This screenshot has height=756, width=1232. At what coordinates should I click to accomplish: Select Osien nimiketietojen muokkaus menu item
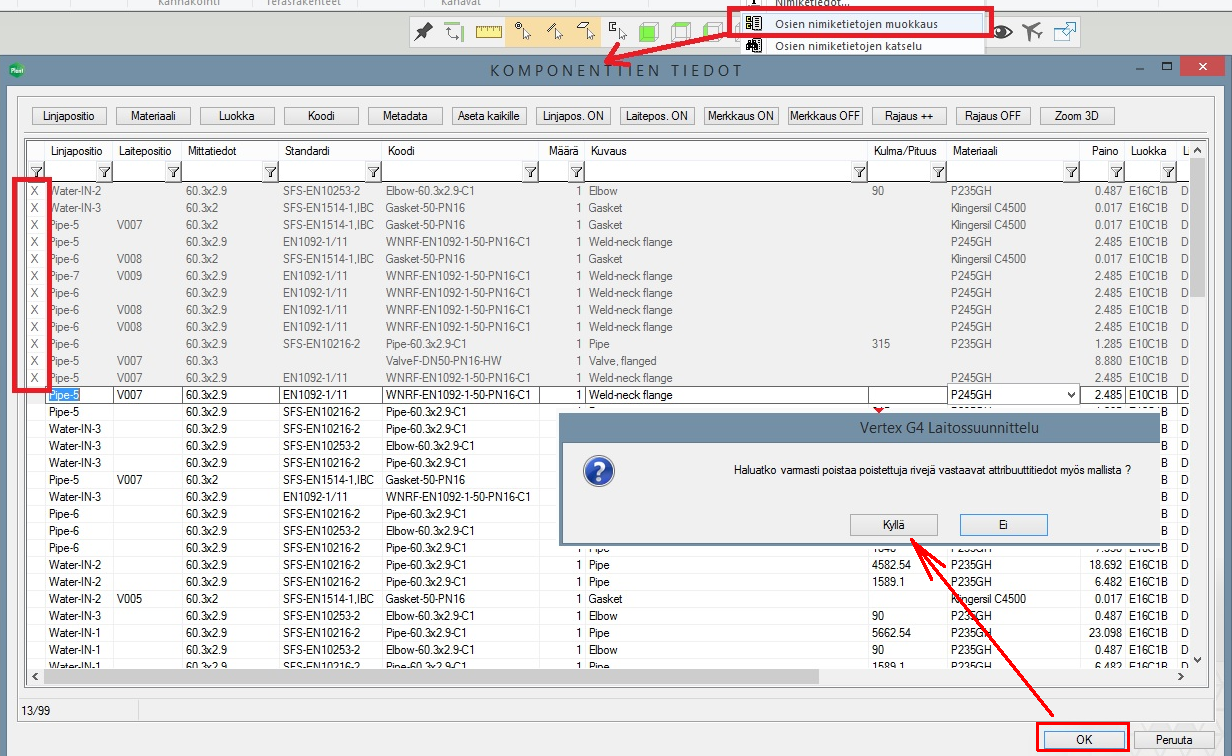tap(855, 24)
